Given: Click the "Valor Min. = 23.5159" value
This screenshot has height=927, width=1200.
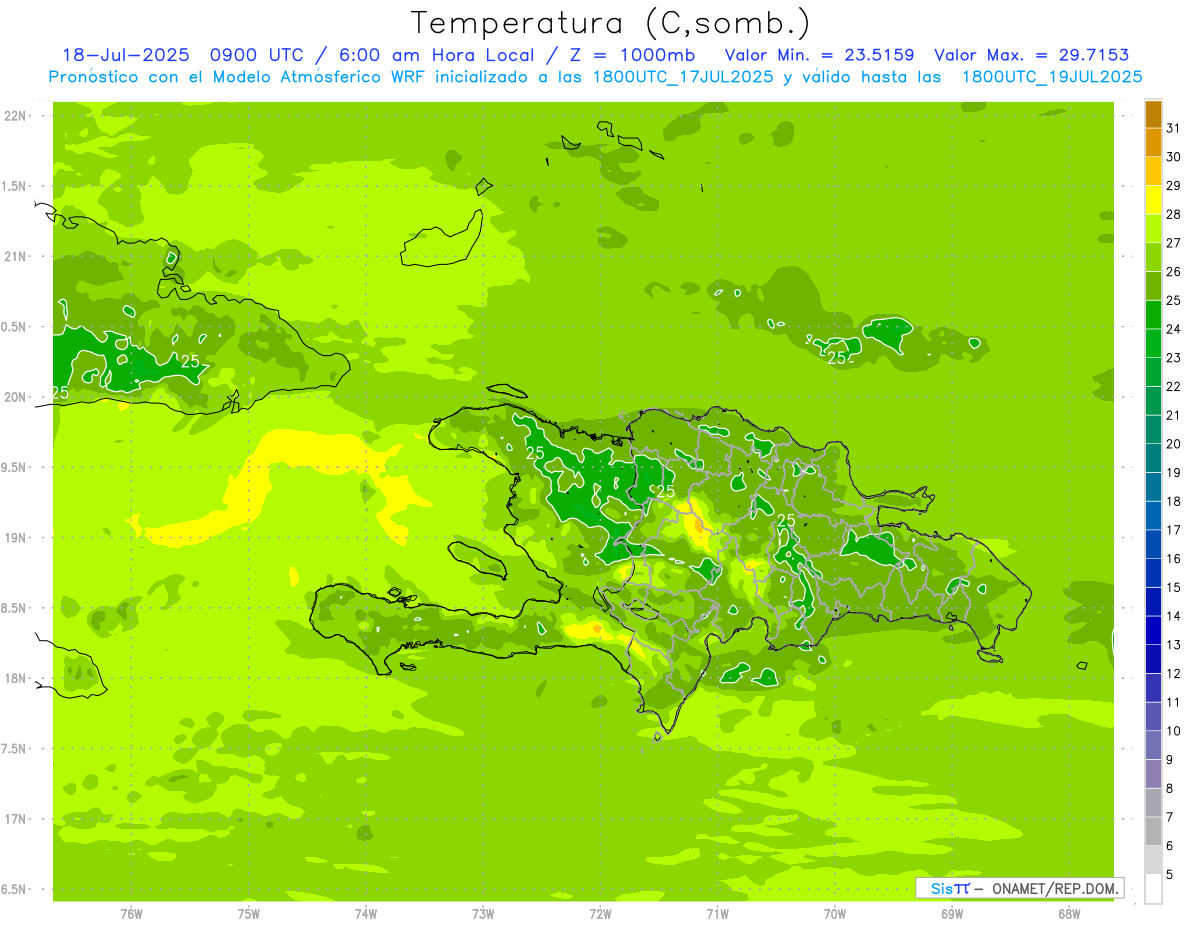Looking at the screenshot, I should coord(819,55).
